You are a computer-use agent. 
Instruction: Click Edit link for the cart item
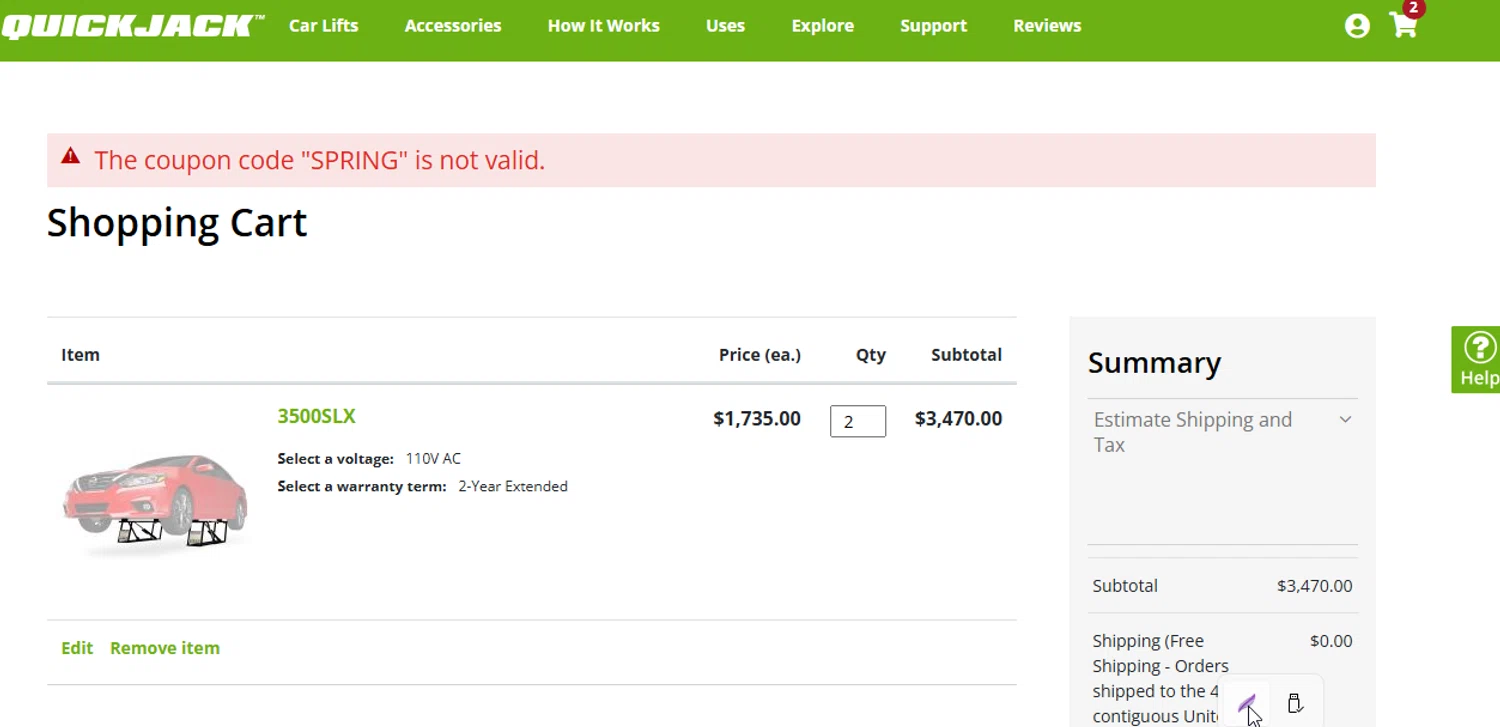point(77,648)
